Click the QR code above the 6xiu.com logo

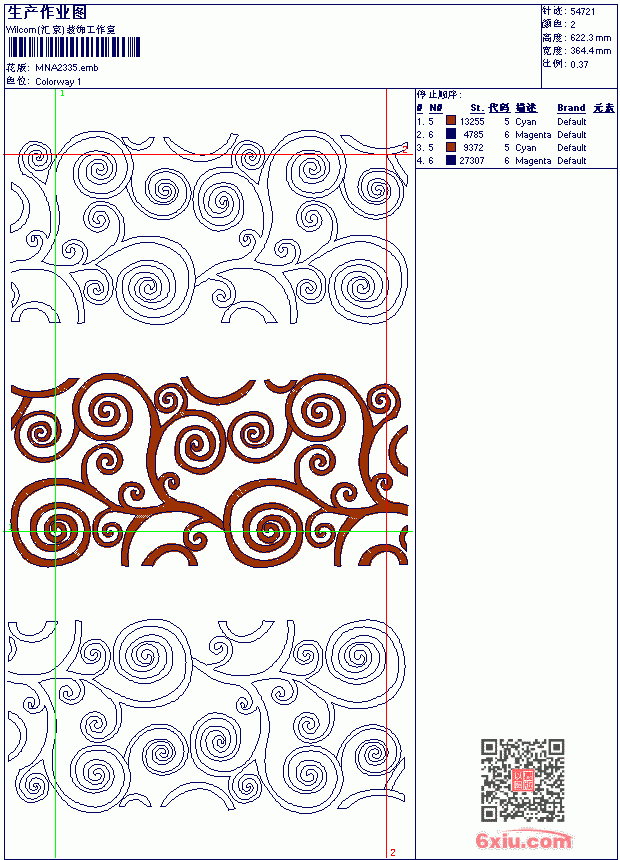tap(523, 780)
